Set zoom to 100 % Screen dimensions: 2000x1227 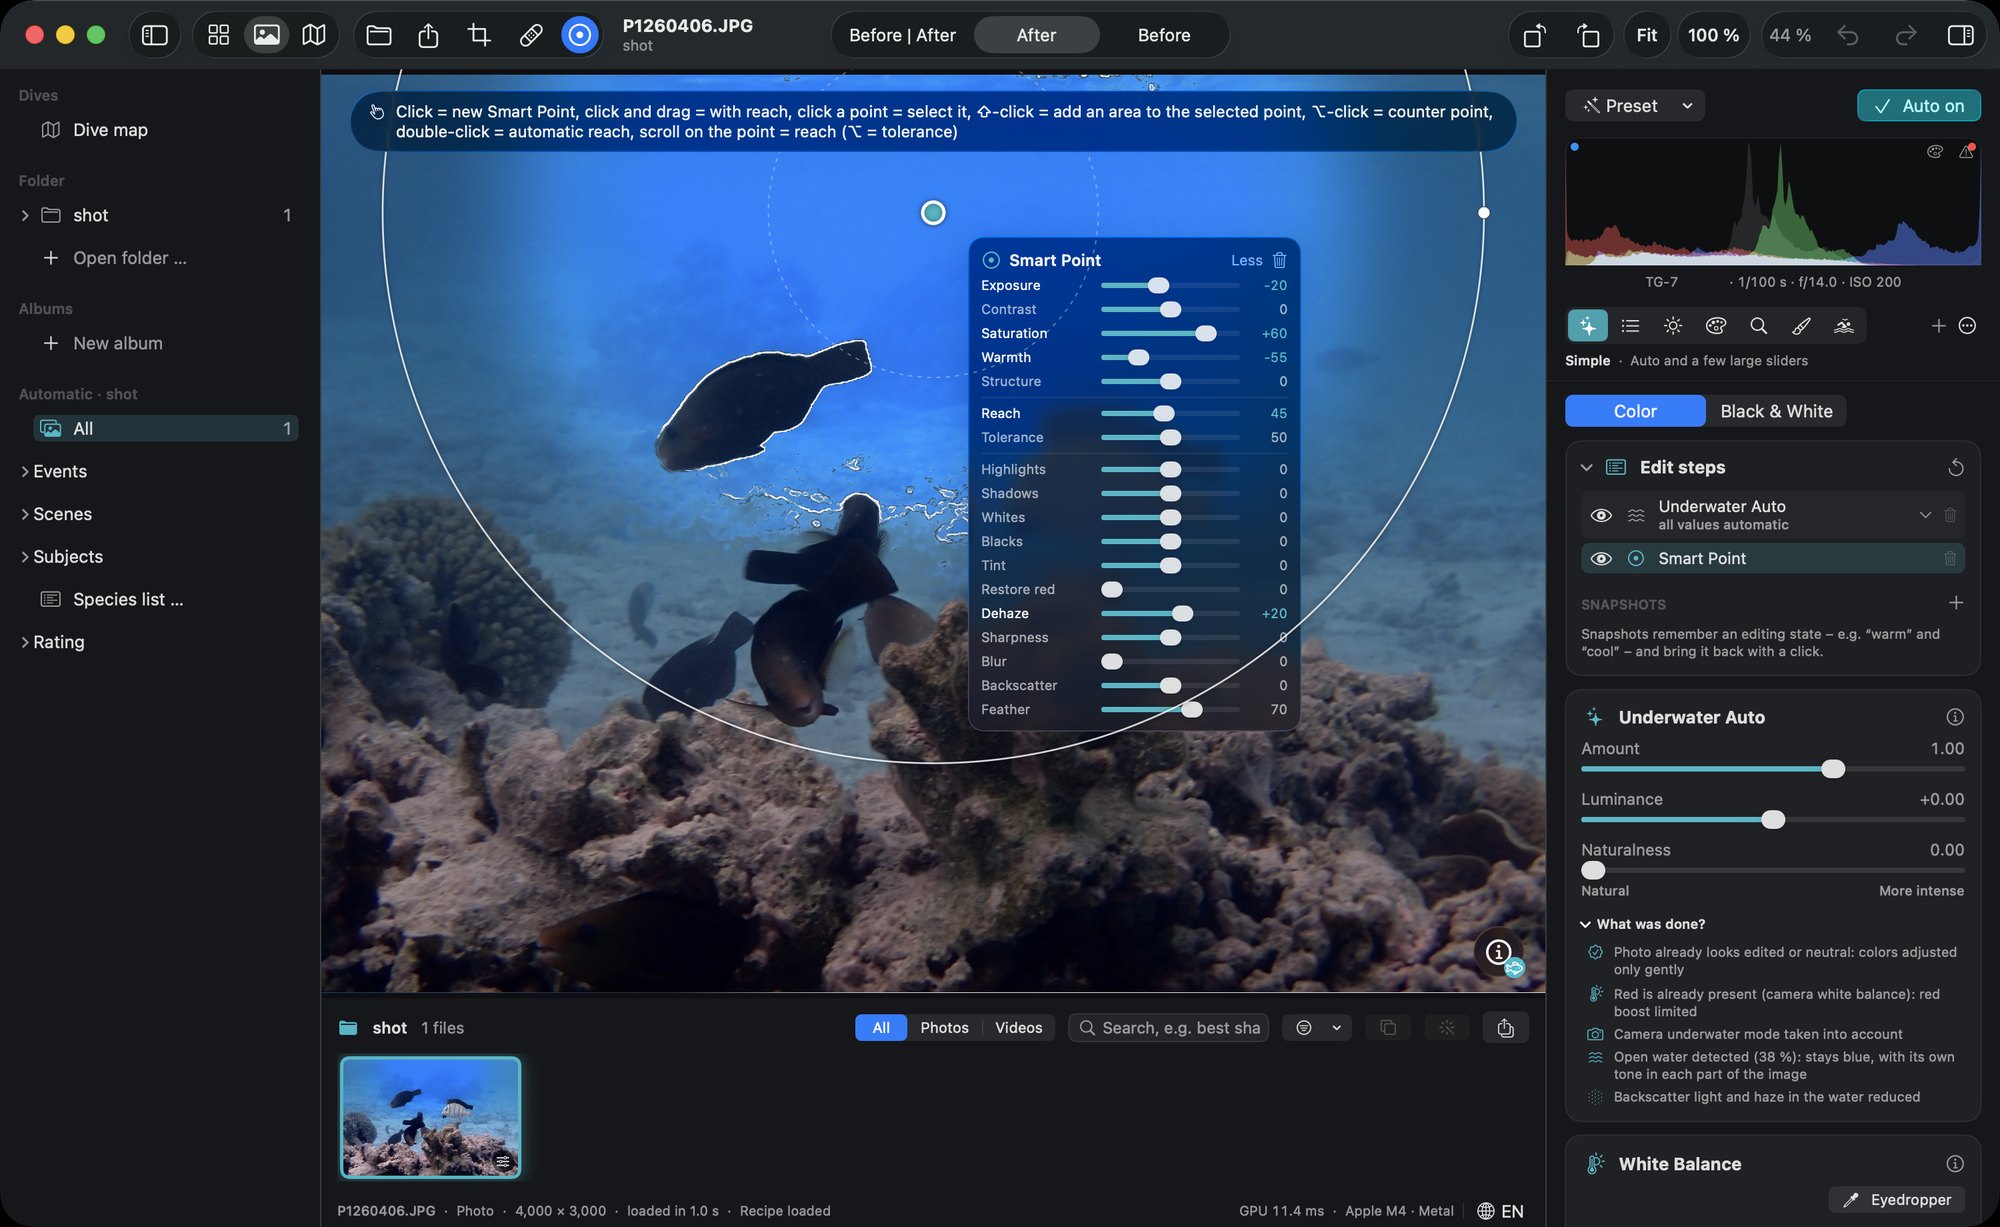(x=1713, y=35)
